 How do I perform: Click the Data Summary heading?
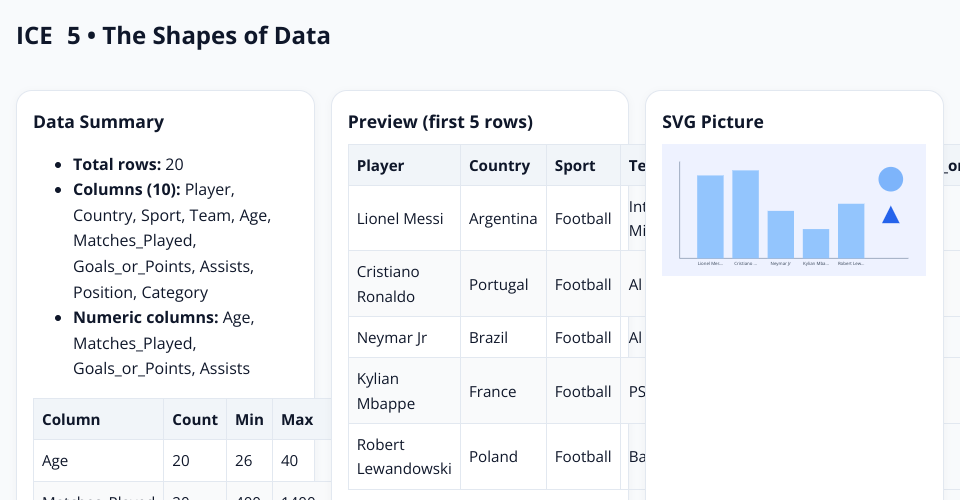98,122
